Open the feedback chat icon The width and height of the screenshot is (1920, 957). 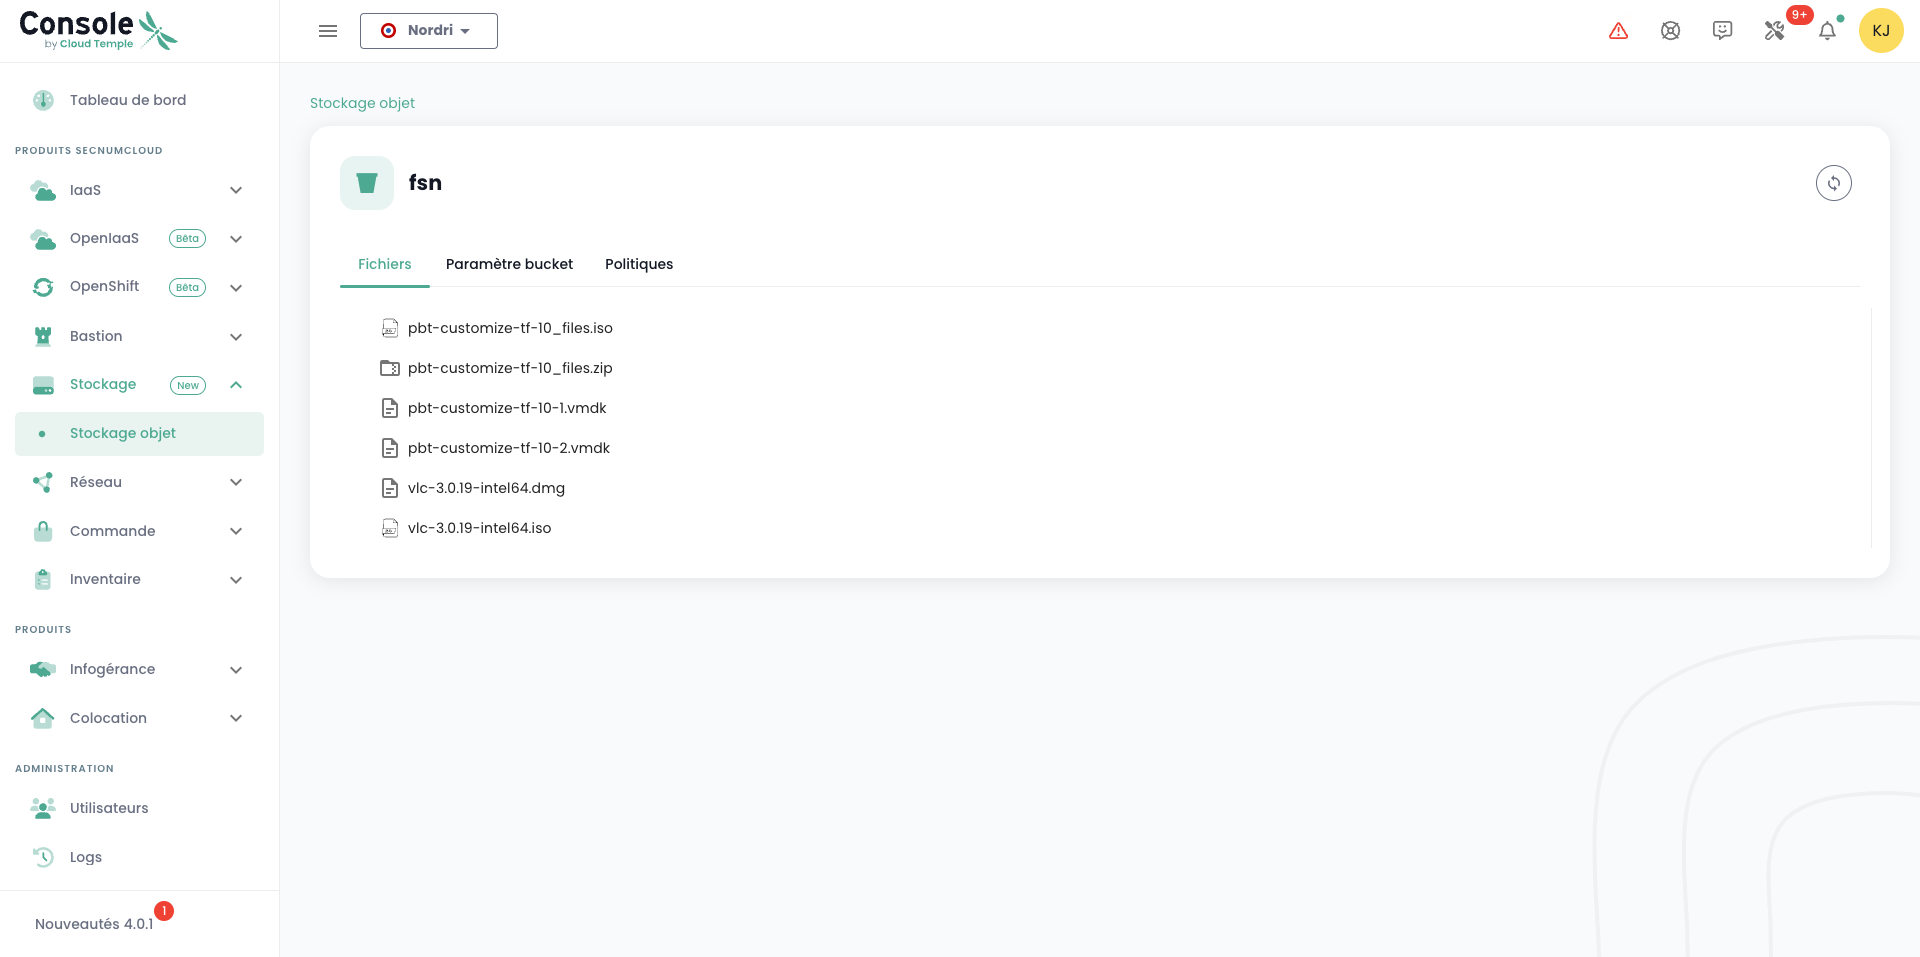click(1722, 31)
